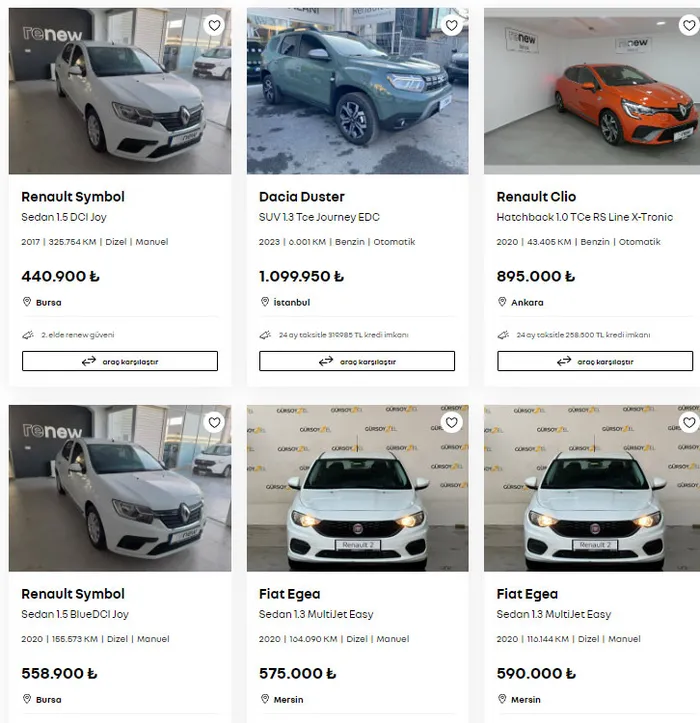The width and height of the screenshot is (700, 723).
Task: View photo of 2017 Renault Symbol
Action: tap(120, 91)
